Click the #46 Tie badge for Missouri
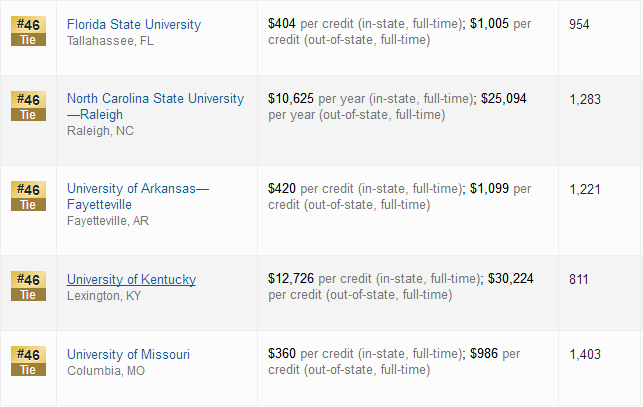Screen dimensions: 643x407 click(28, 361)
